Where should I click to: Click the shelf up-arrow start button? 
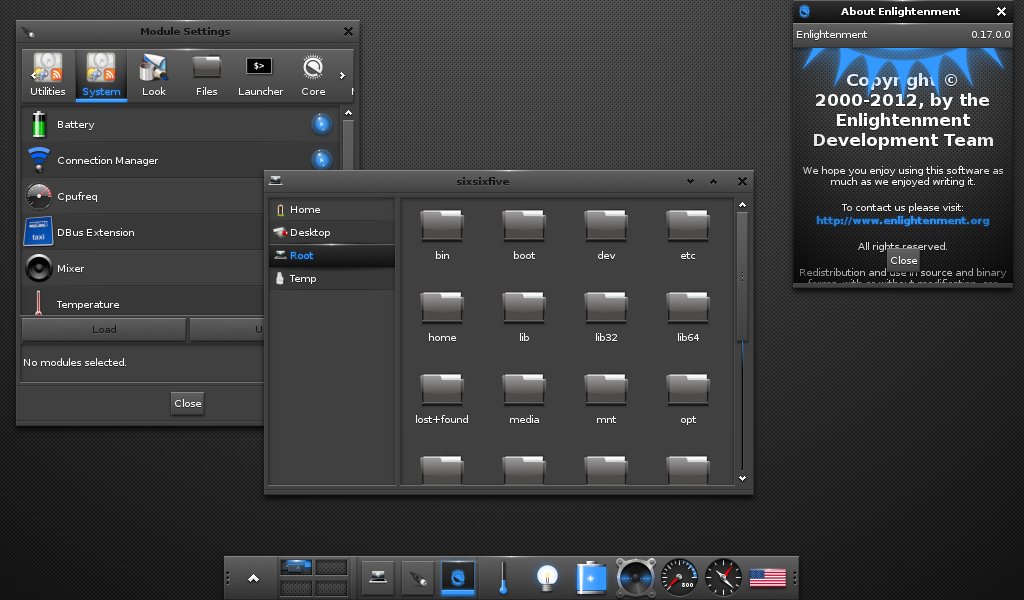pos(253,578)
